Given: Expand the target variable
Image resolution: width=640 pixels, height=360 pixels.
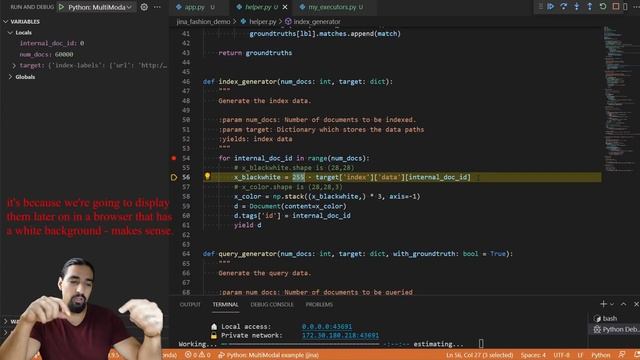Looking at the screenshot, I should click(x=14, y=65).
